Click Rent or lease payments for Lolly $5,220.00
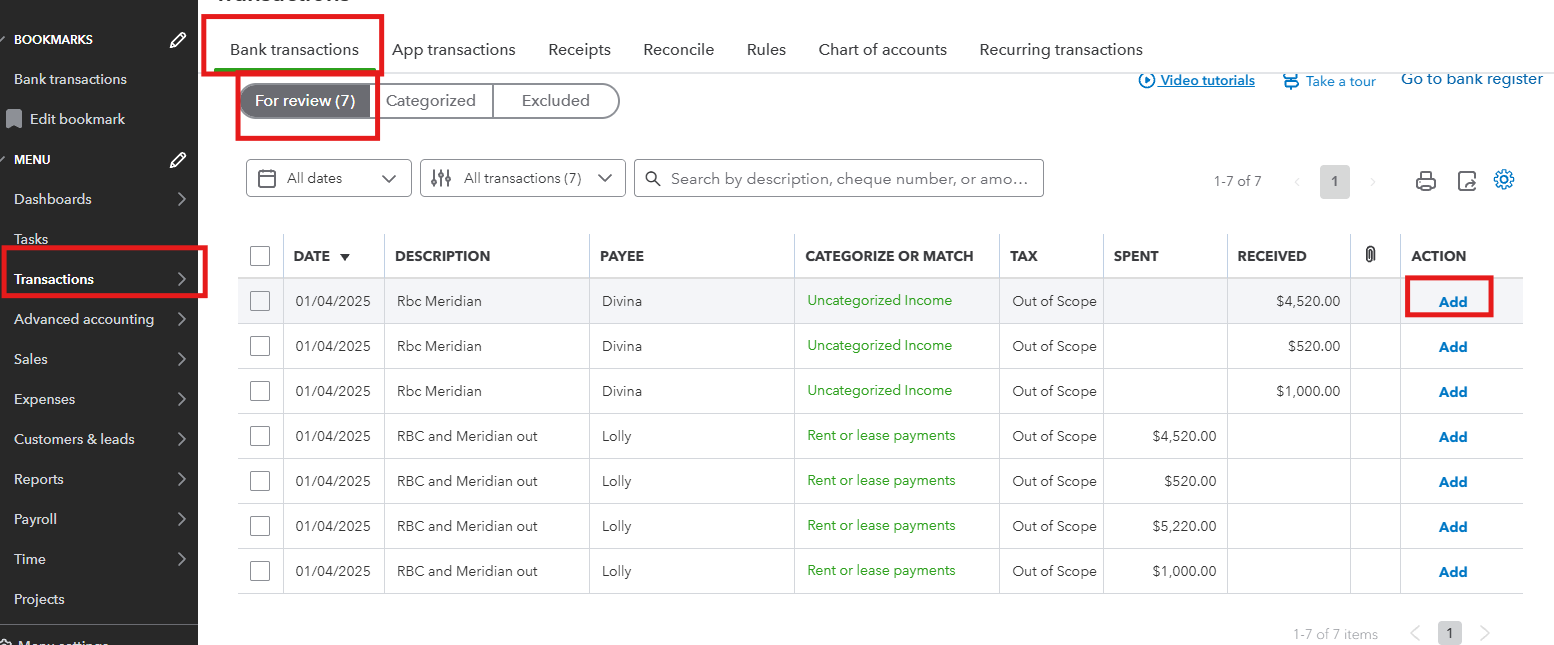Screen dimensions: 1554x645 point(881,525)
